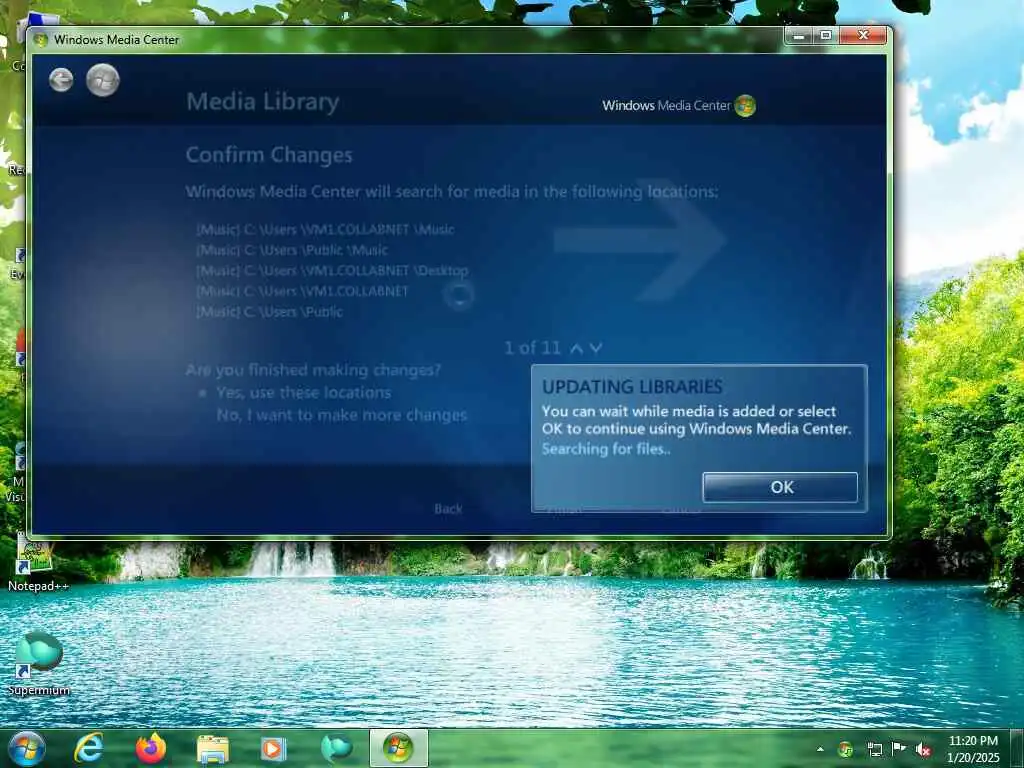Viewport: 1024px width, 768px height.
Task: Click the Media Center tray icon
Action: pyautogui.click(x=846, y=749)
